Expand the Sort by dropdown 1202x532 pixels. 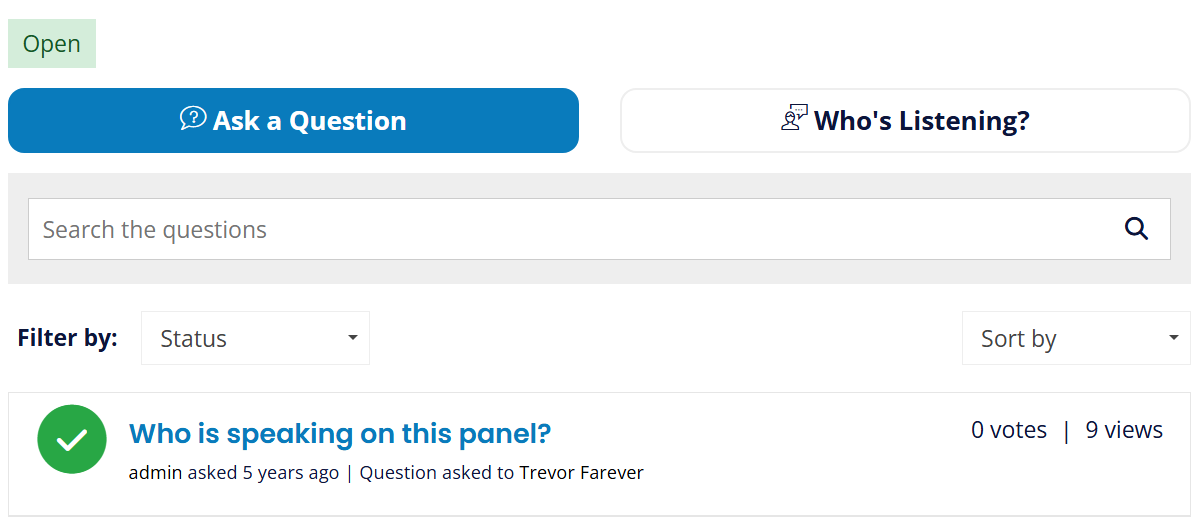pyautogui.click(x=1076, y=338)
